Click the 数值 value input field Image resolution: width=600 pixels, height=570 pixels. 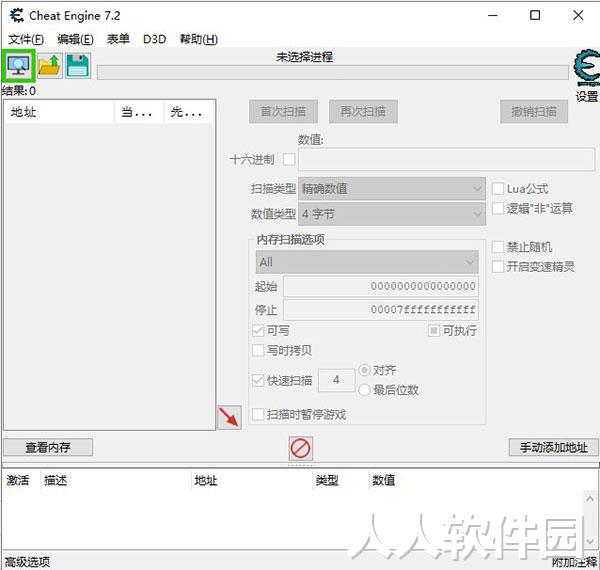point(446,160)
